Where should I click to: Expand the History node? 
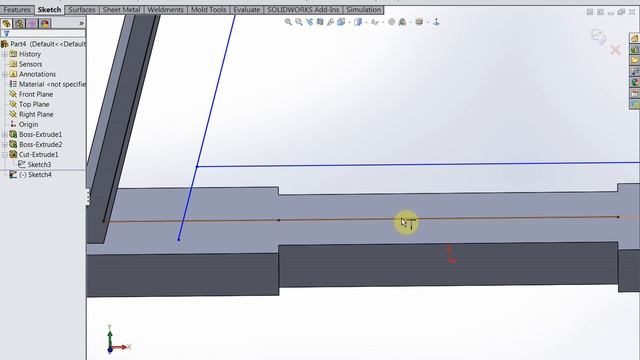tap(4, 54)
